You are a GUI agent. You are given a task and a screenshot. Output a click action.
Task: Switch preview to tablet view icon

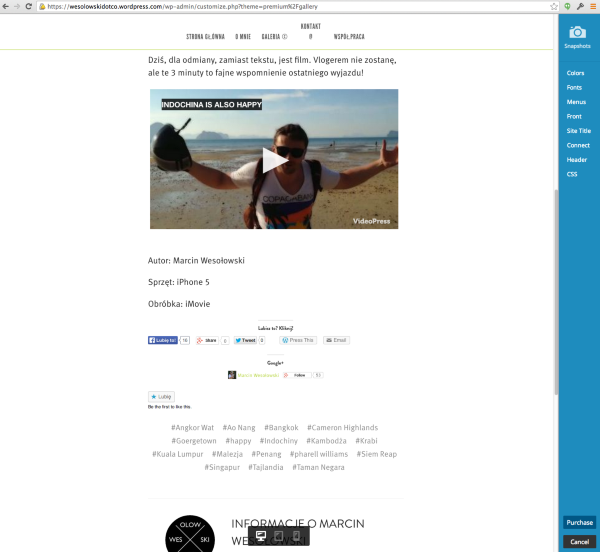tap(279, 536)
